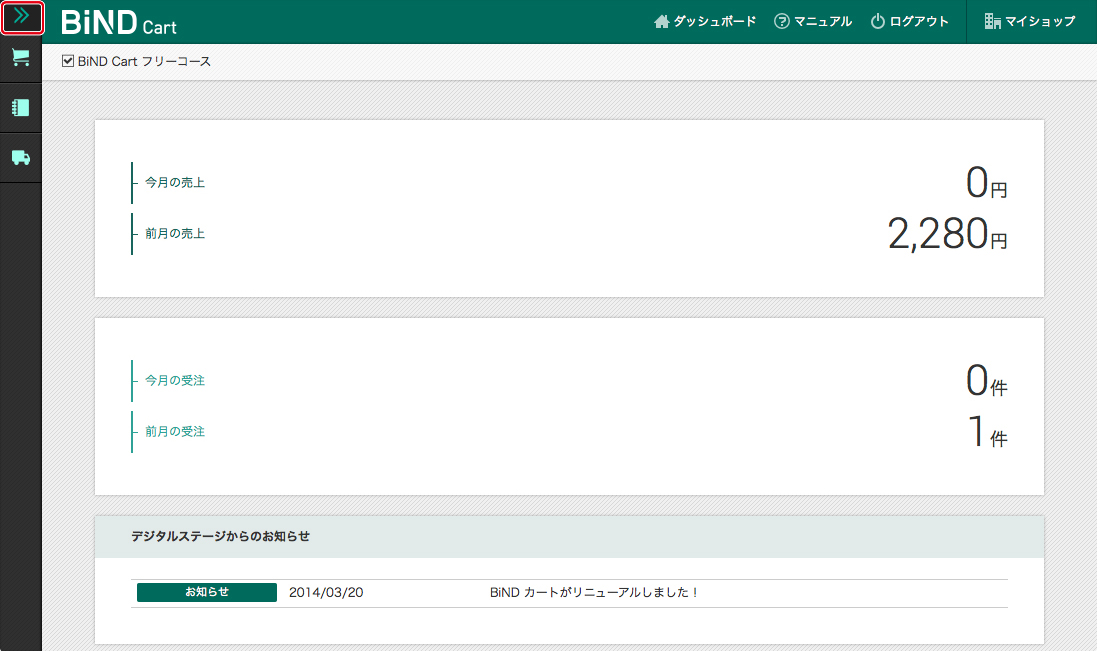Image resolution: width=1097 pixels, height=651 pixels.
Task: Expand the sidebar with the double-chevron button
Action: 22,17
